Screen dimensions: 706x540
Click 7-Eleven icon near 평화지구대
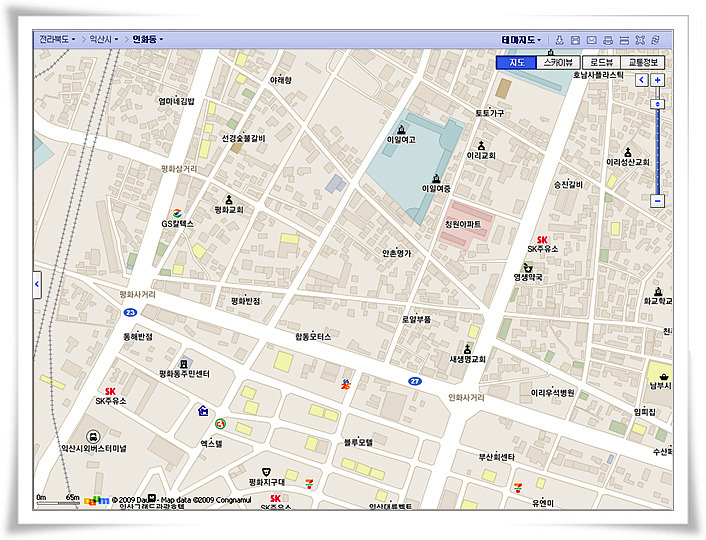click(x=309, y=484)
